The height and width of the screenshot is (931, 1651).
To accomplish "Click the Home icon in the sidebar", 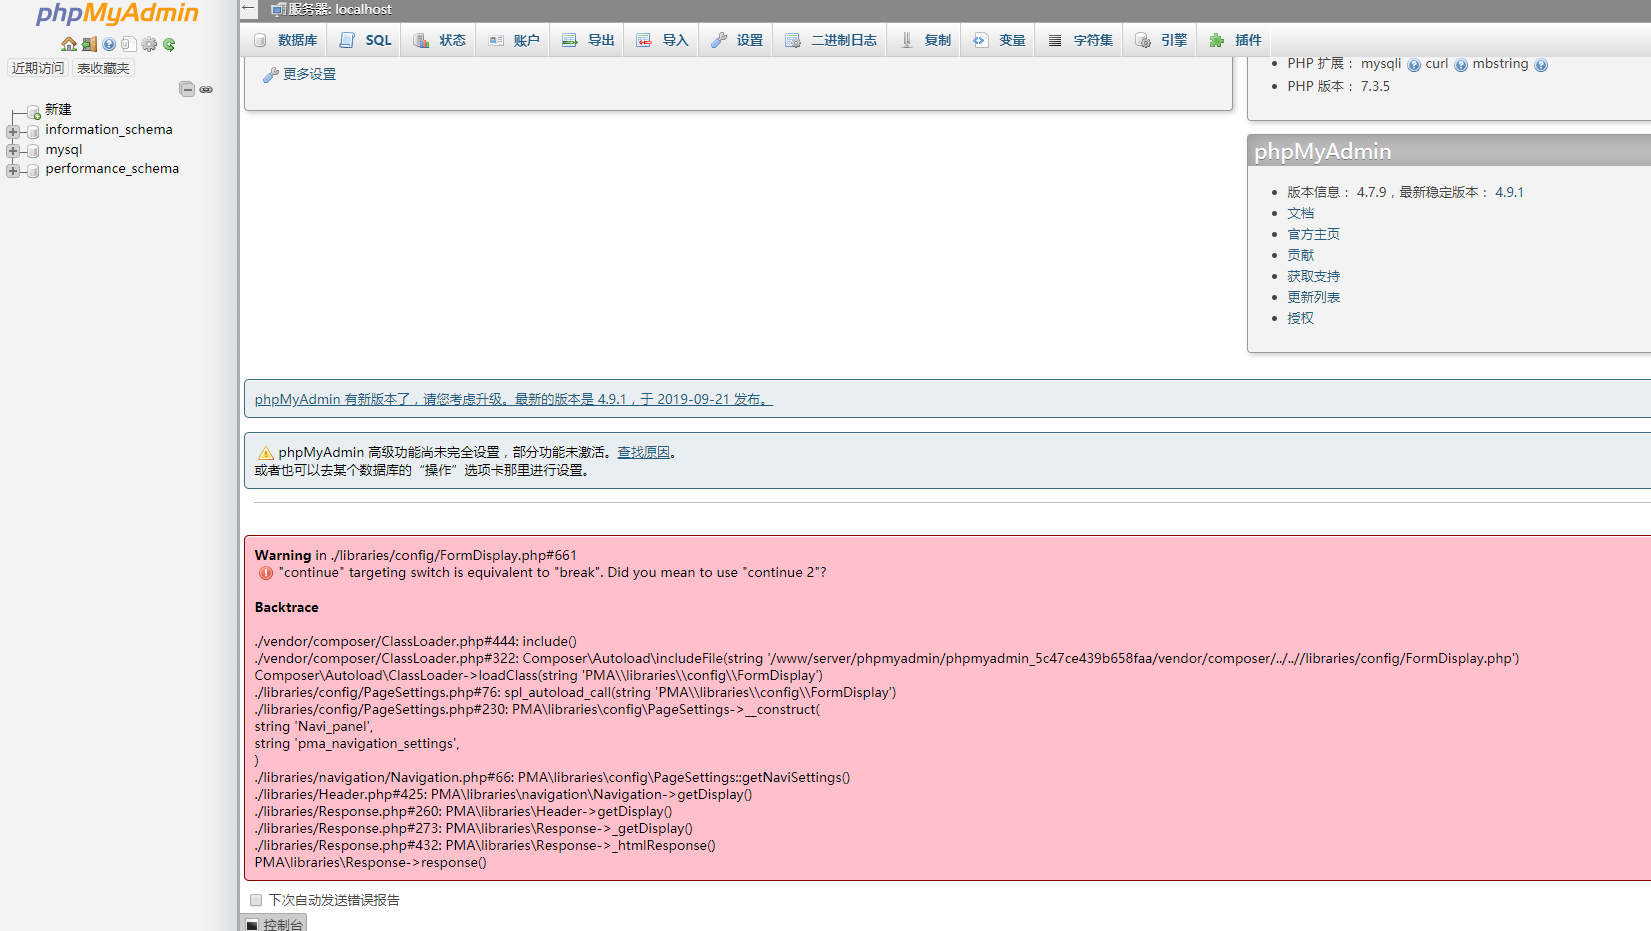I will tap(68, 44).
